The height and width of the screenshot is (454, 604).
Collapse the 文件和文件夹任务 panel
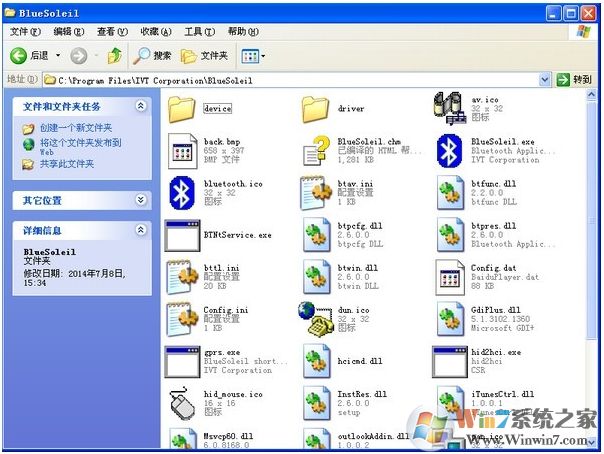pyautogui.click(x=141, y=106)
